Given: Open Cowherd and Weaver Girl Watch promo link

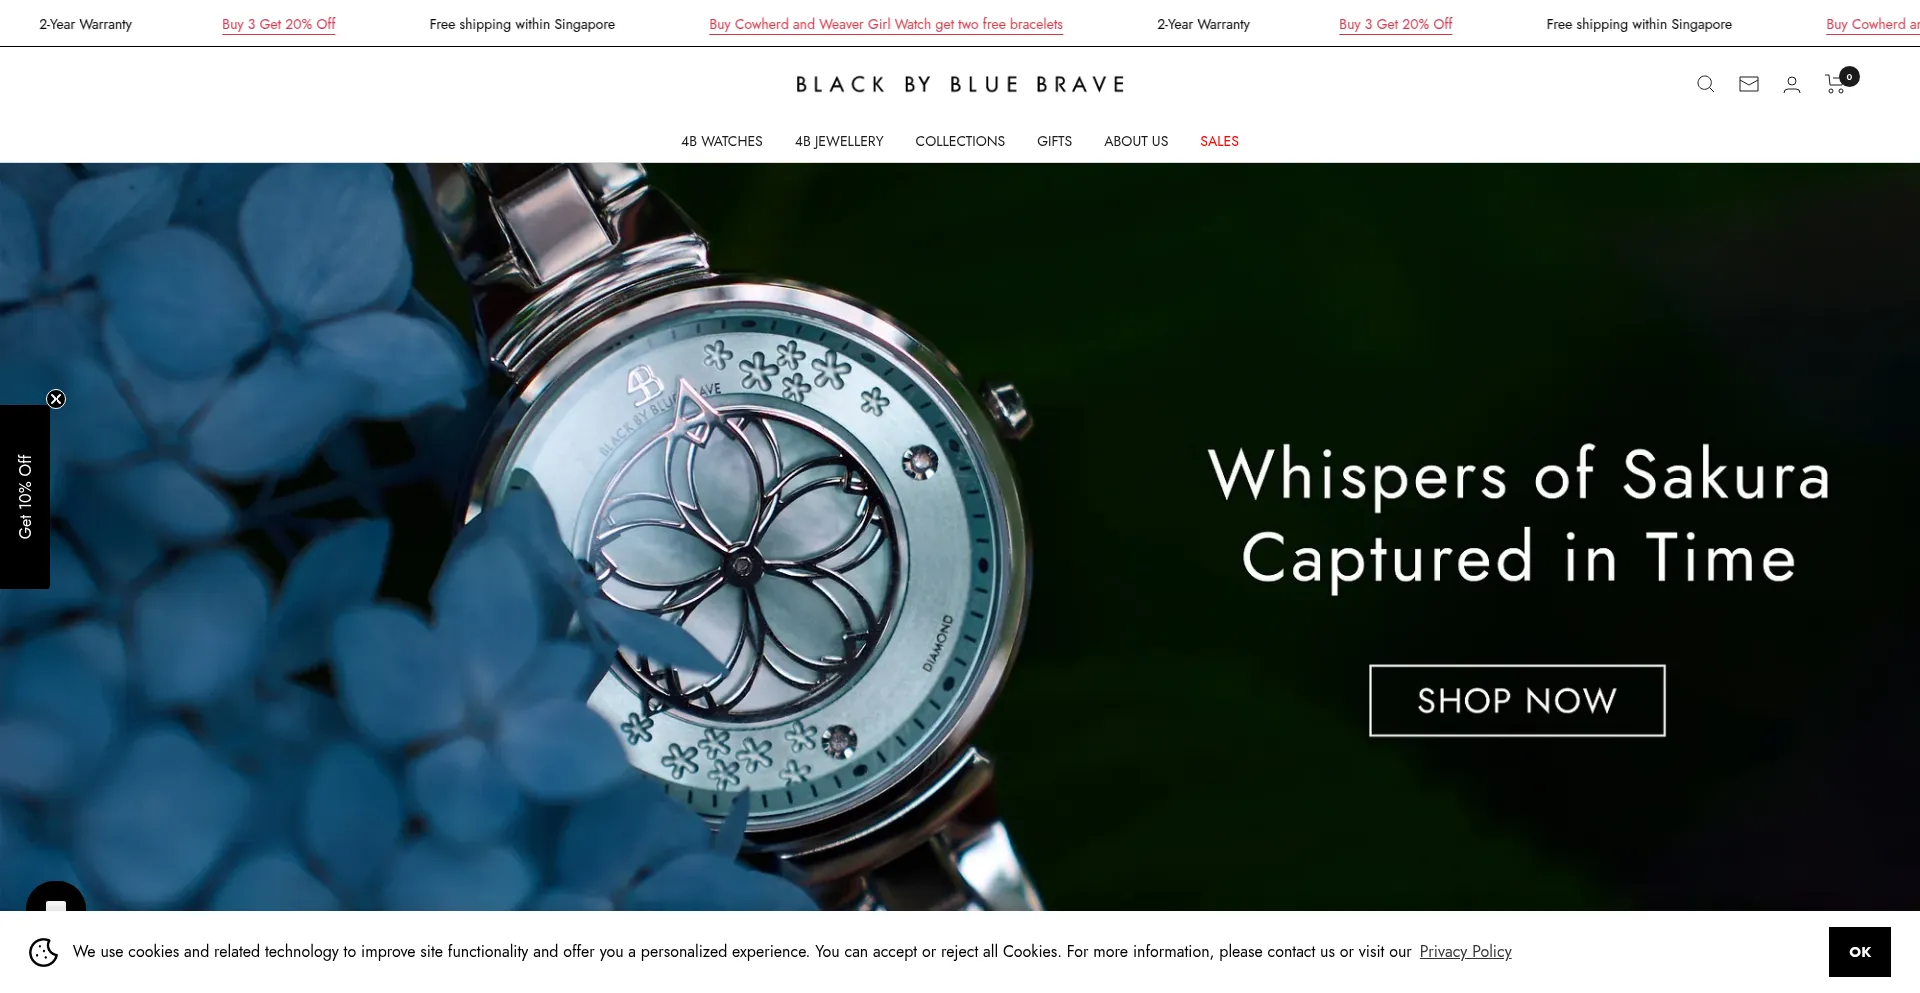Looking at the screenshot, I should pyautogui.click(x=885, y=24).
